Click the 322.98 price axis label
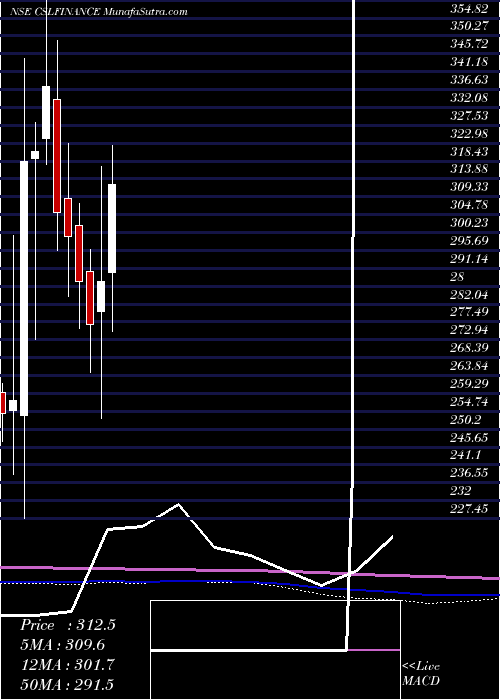The image size is (500, 700). point(469,133)
